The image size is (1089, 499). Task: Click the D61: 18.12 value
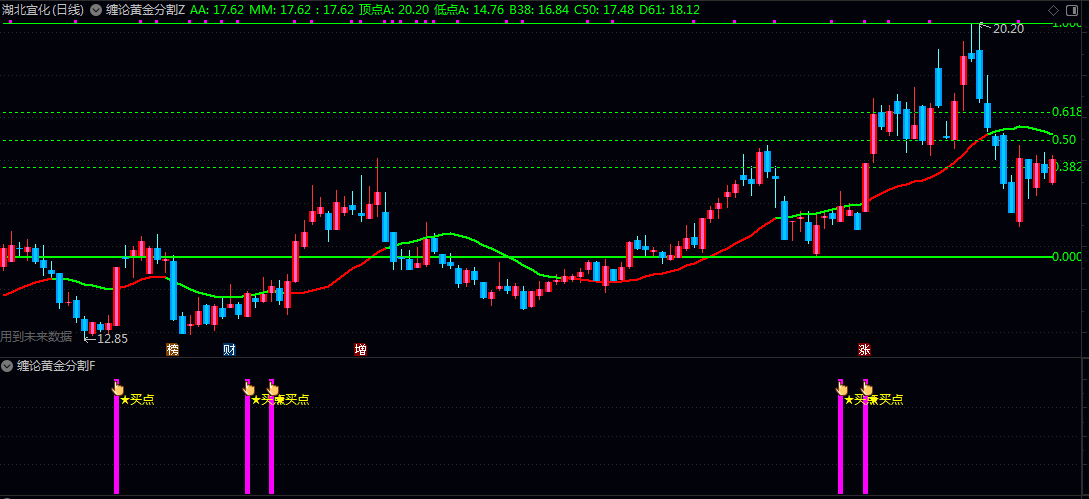click(670, 10)
